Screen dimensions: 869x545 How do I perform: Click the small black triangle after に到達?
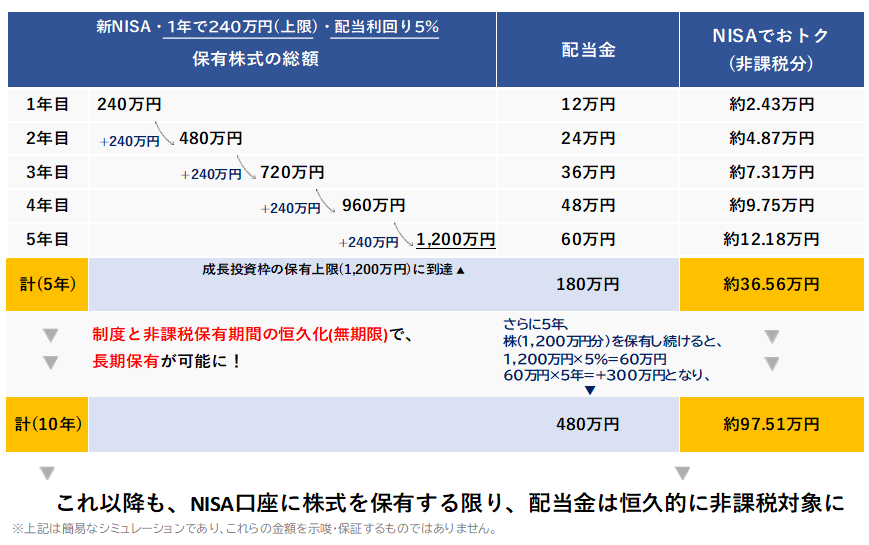(461, 271)
